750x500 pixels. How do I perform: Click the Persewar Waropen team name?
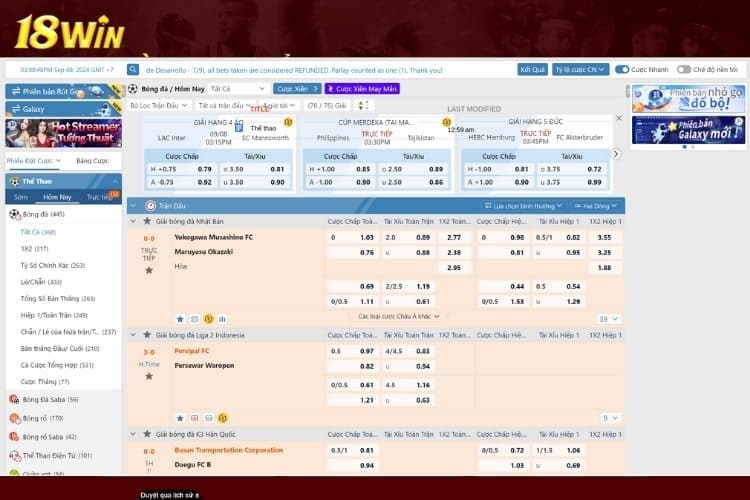204,366
